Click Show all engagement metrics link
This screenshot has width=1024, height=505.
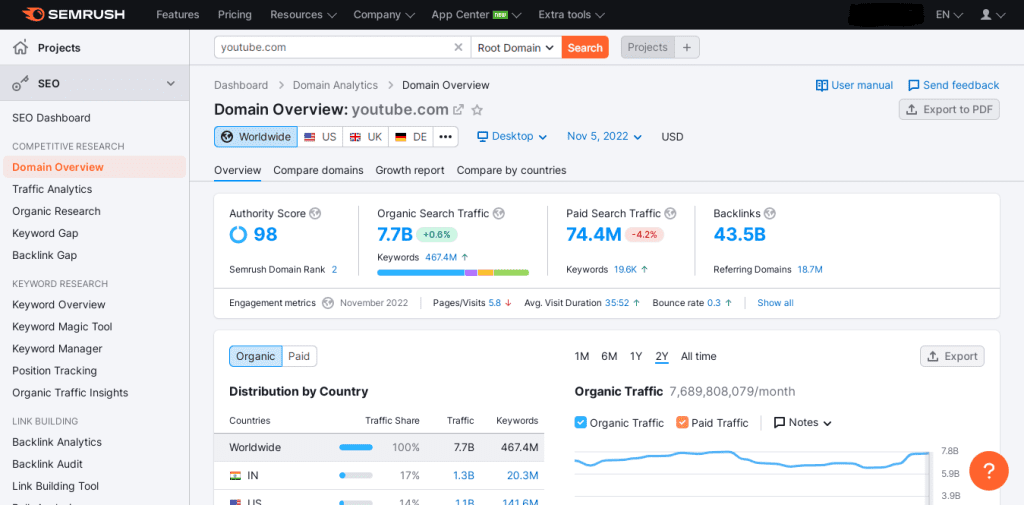(x=775, y=303)
